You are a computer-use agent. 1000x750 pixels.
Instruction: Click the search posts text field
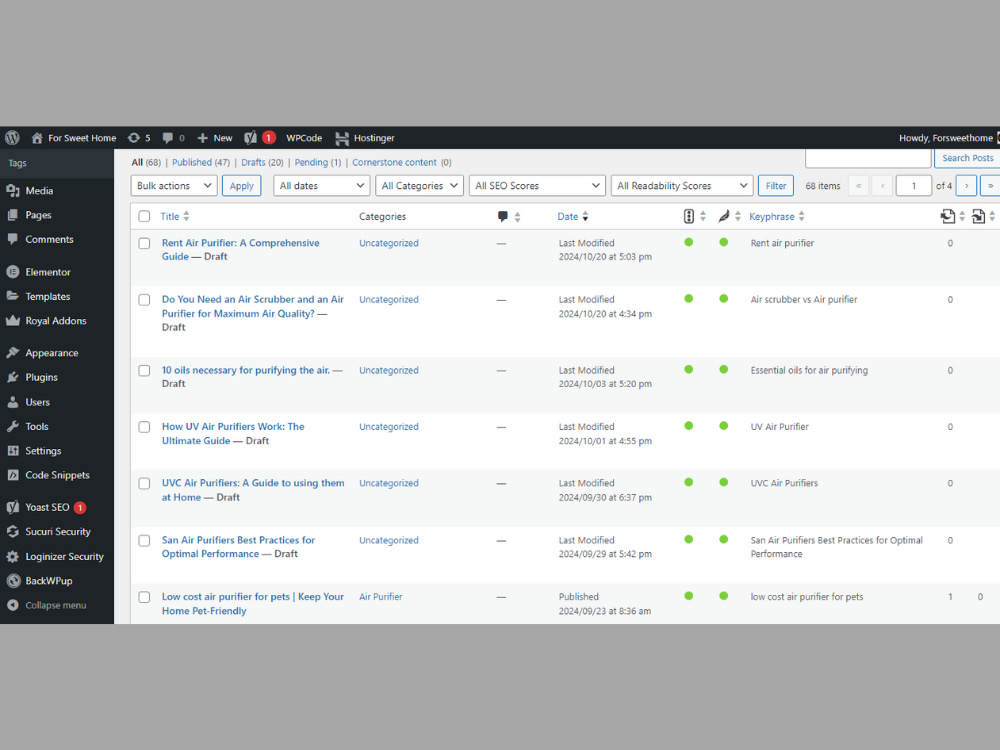tap(868, 158)
